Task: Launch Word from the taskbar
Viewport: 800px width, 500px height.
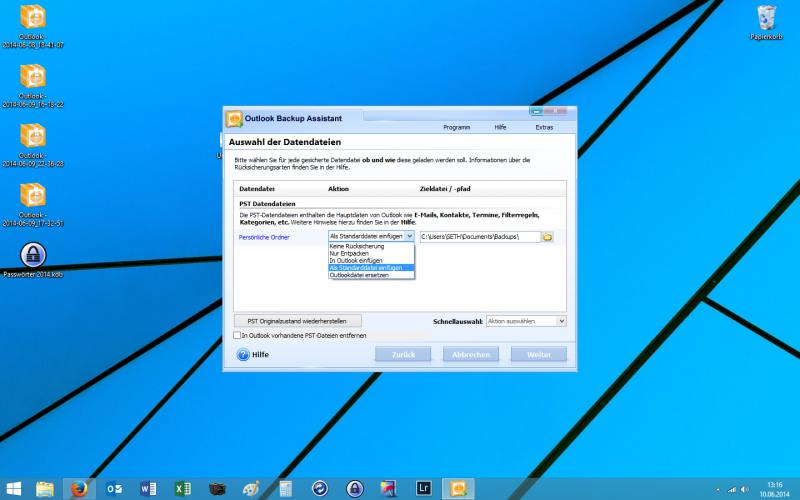Action: [x=148, y=489]
